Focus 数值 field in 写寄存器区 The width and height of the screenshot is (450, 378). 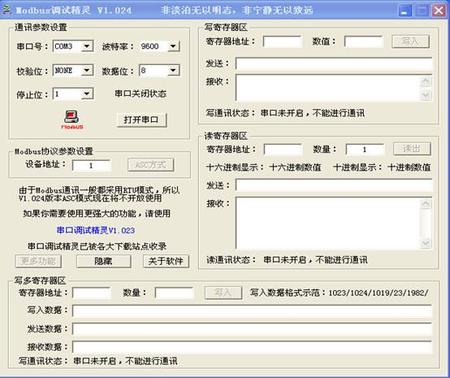364,42
